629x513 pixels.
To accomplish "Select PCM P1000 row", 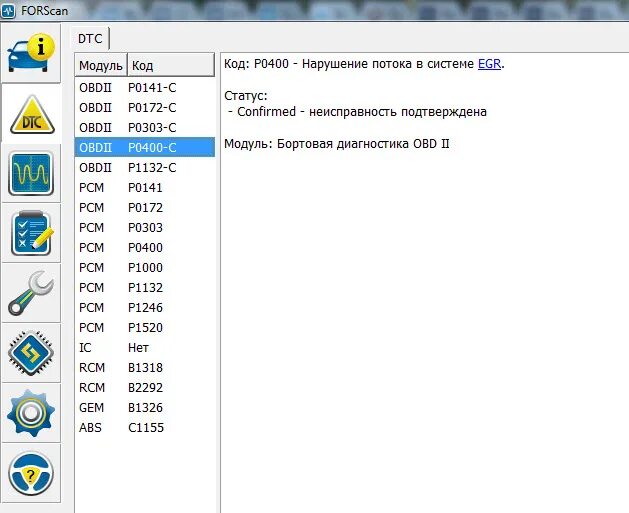I will pyautogui.click(x=145, y=268).
